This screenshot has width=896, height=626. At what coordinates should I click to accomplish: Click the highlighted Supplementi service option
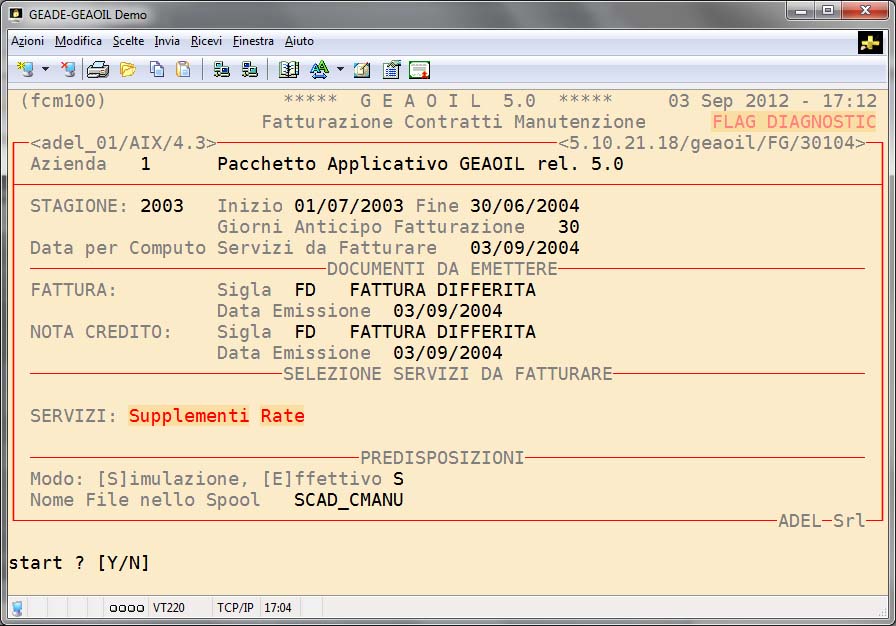(x=189, y=416)
